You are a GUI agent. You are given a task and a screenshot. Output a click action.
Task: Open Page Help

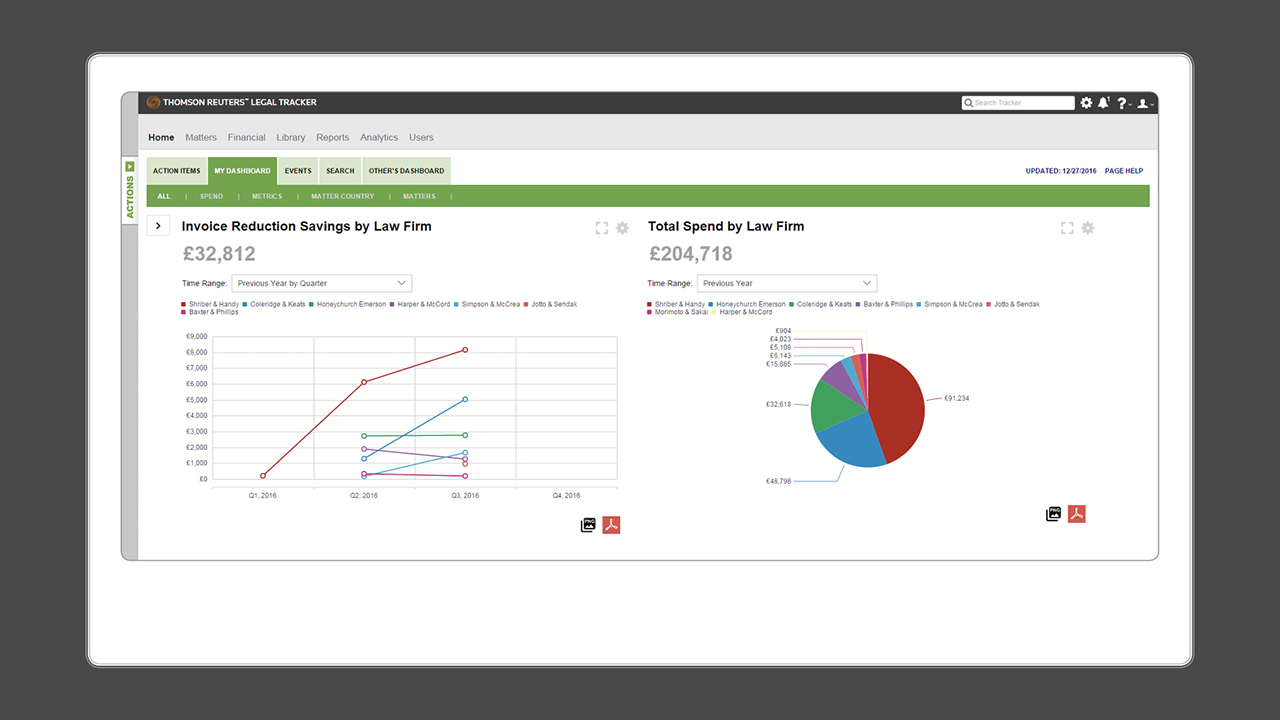click(x=1123, y=170)
